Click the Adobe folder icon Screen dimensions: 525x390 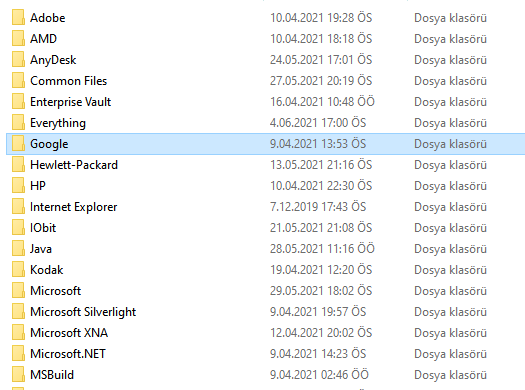pos(18,17)
